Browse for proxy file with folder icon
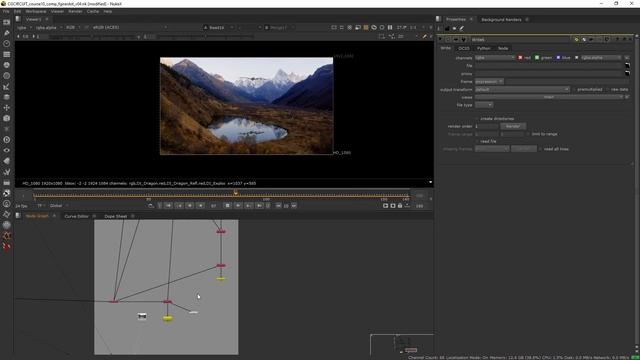Viewport: 640px width, 360px height. 627,73
